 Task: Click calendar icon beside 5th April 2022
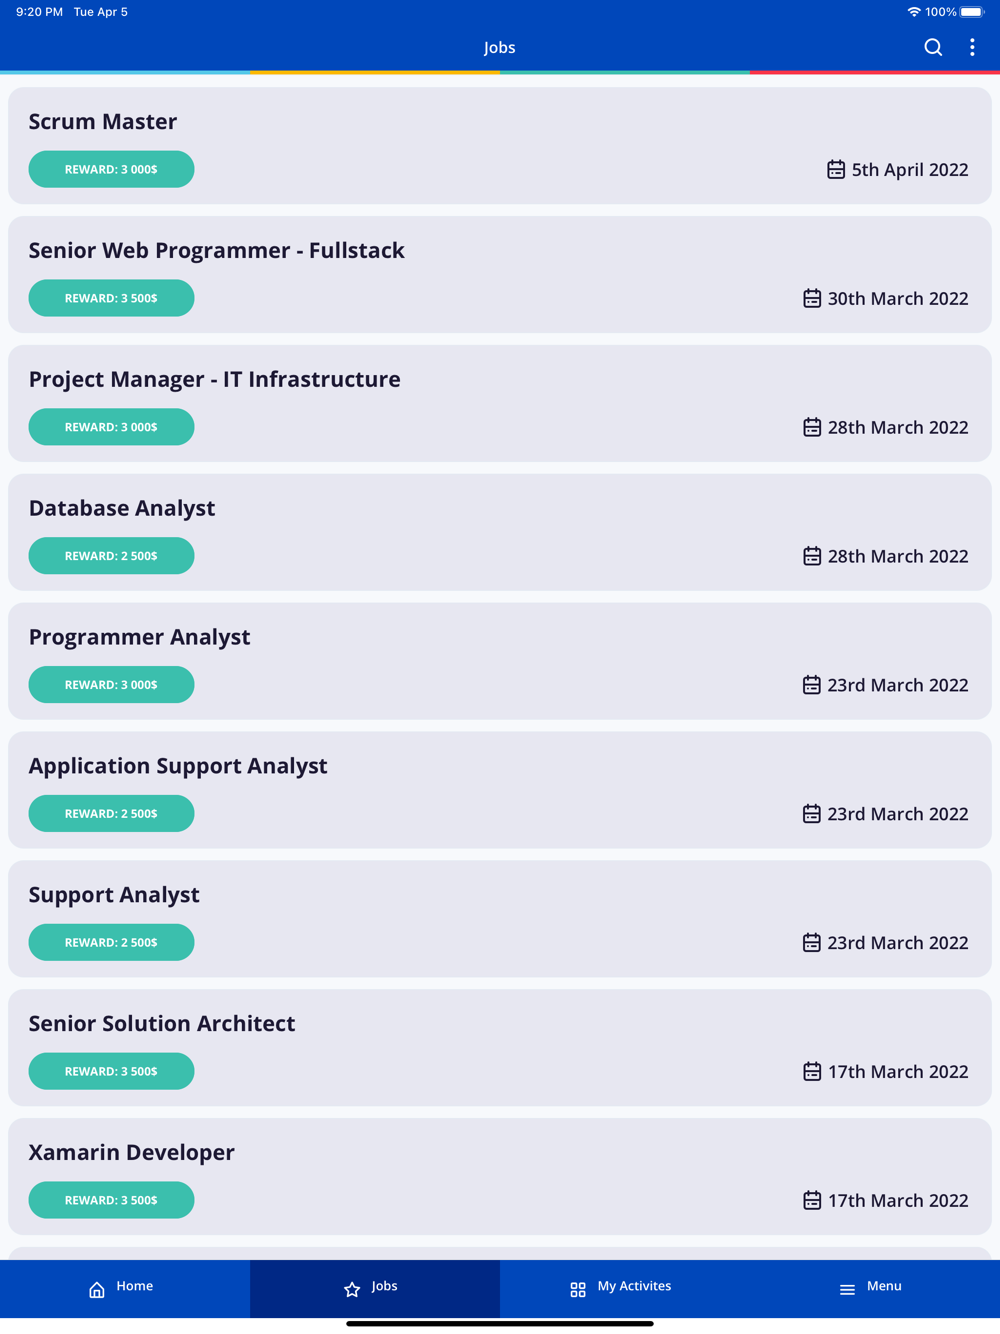(x=836, y=170)
